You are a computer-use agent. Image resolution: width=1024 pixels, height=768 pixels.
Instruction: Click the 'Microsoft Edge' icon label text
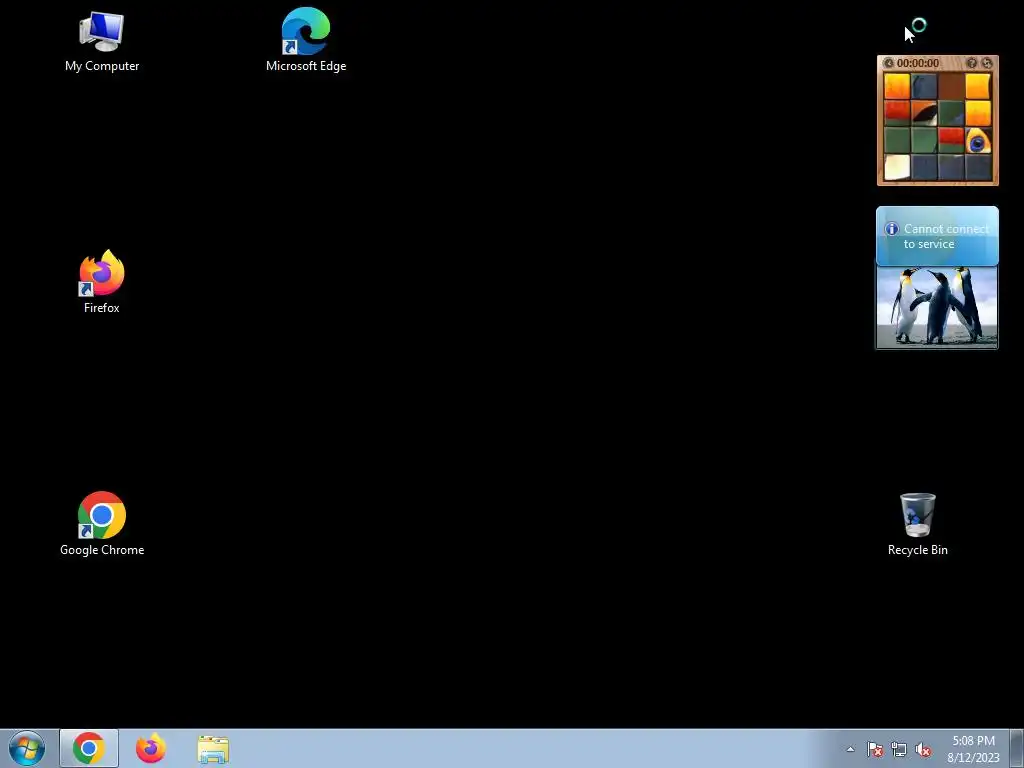306,66
